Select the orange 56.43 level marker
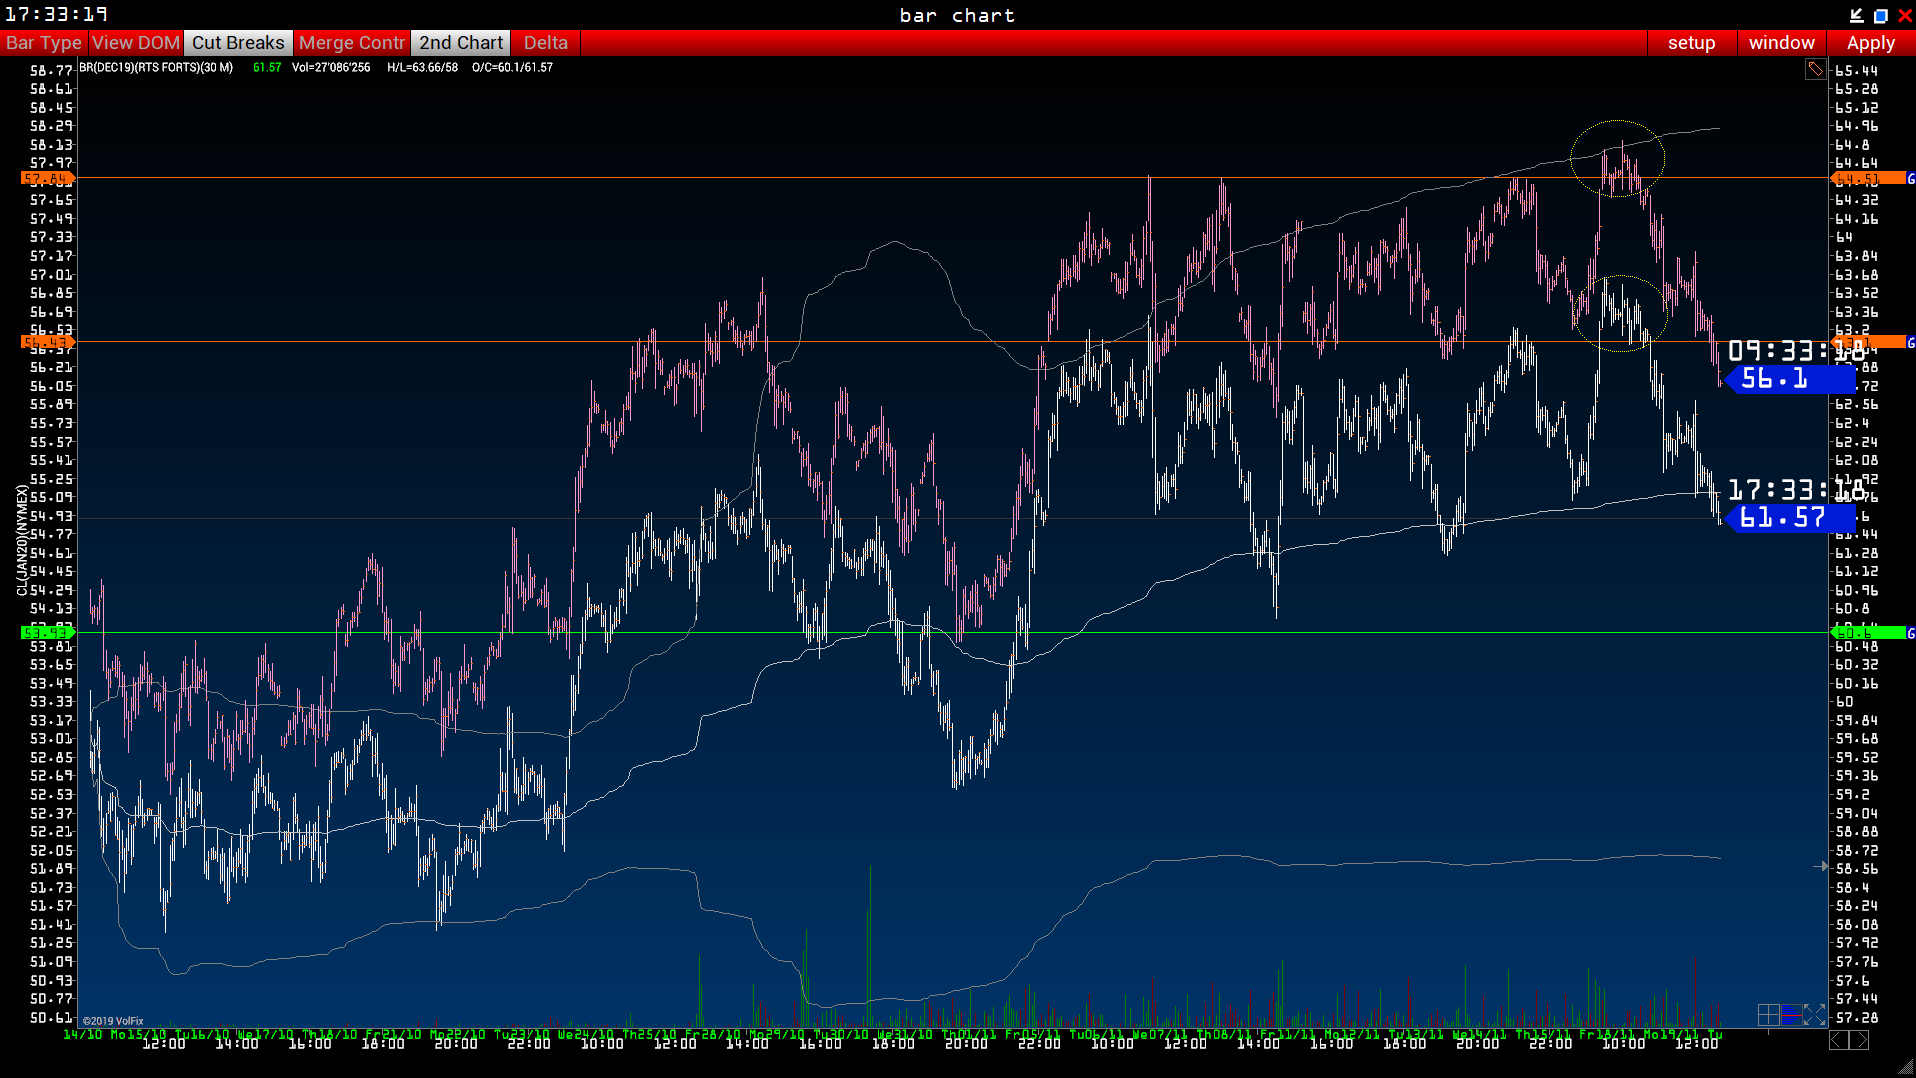Screen dimensions: 1916x1078 click(48, 342)
